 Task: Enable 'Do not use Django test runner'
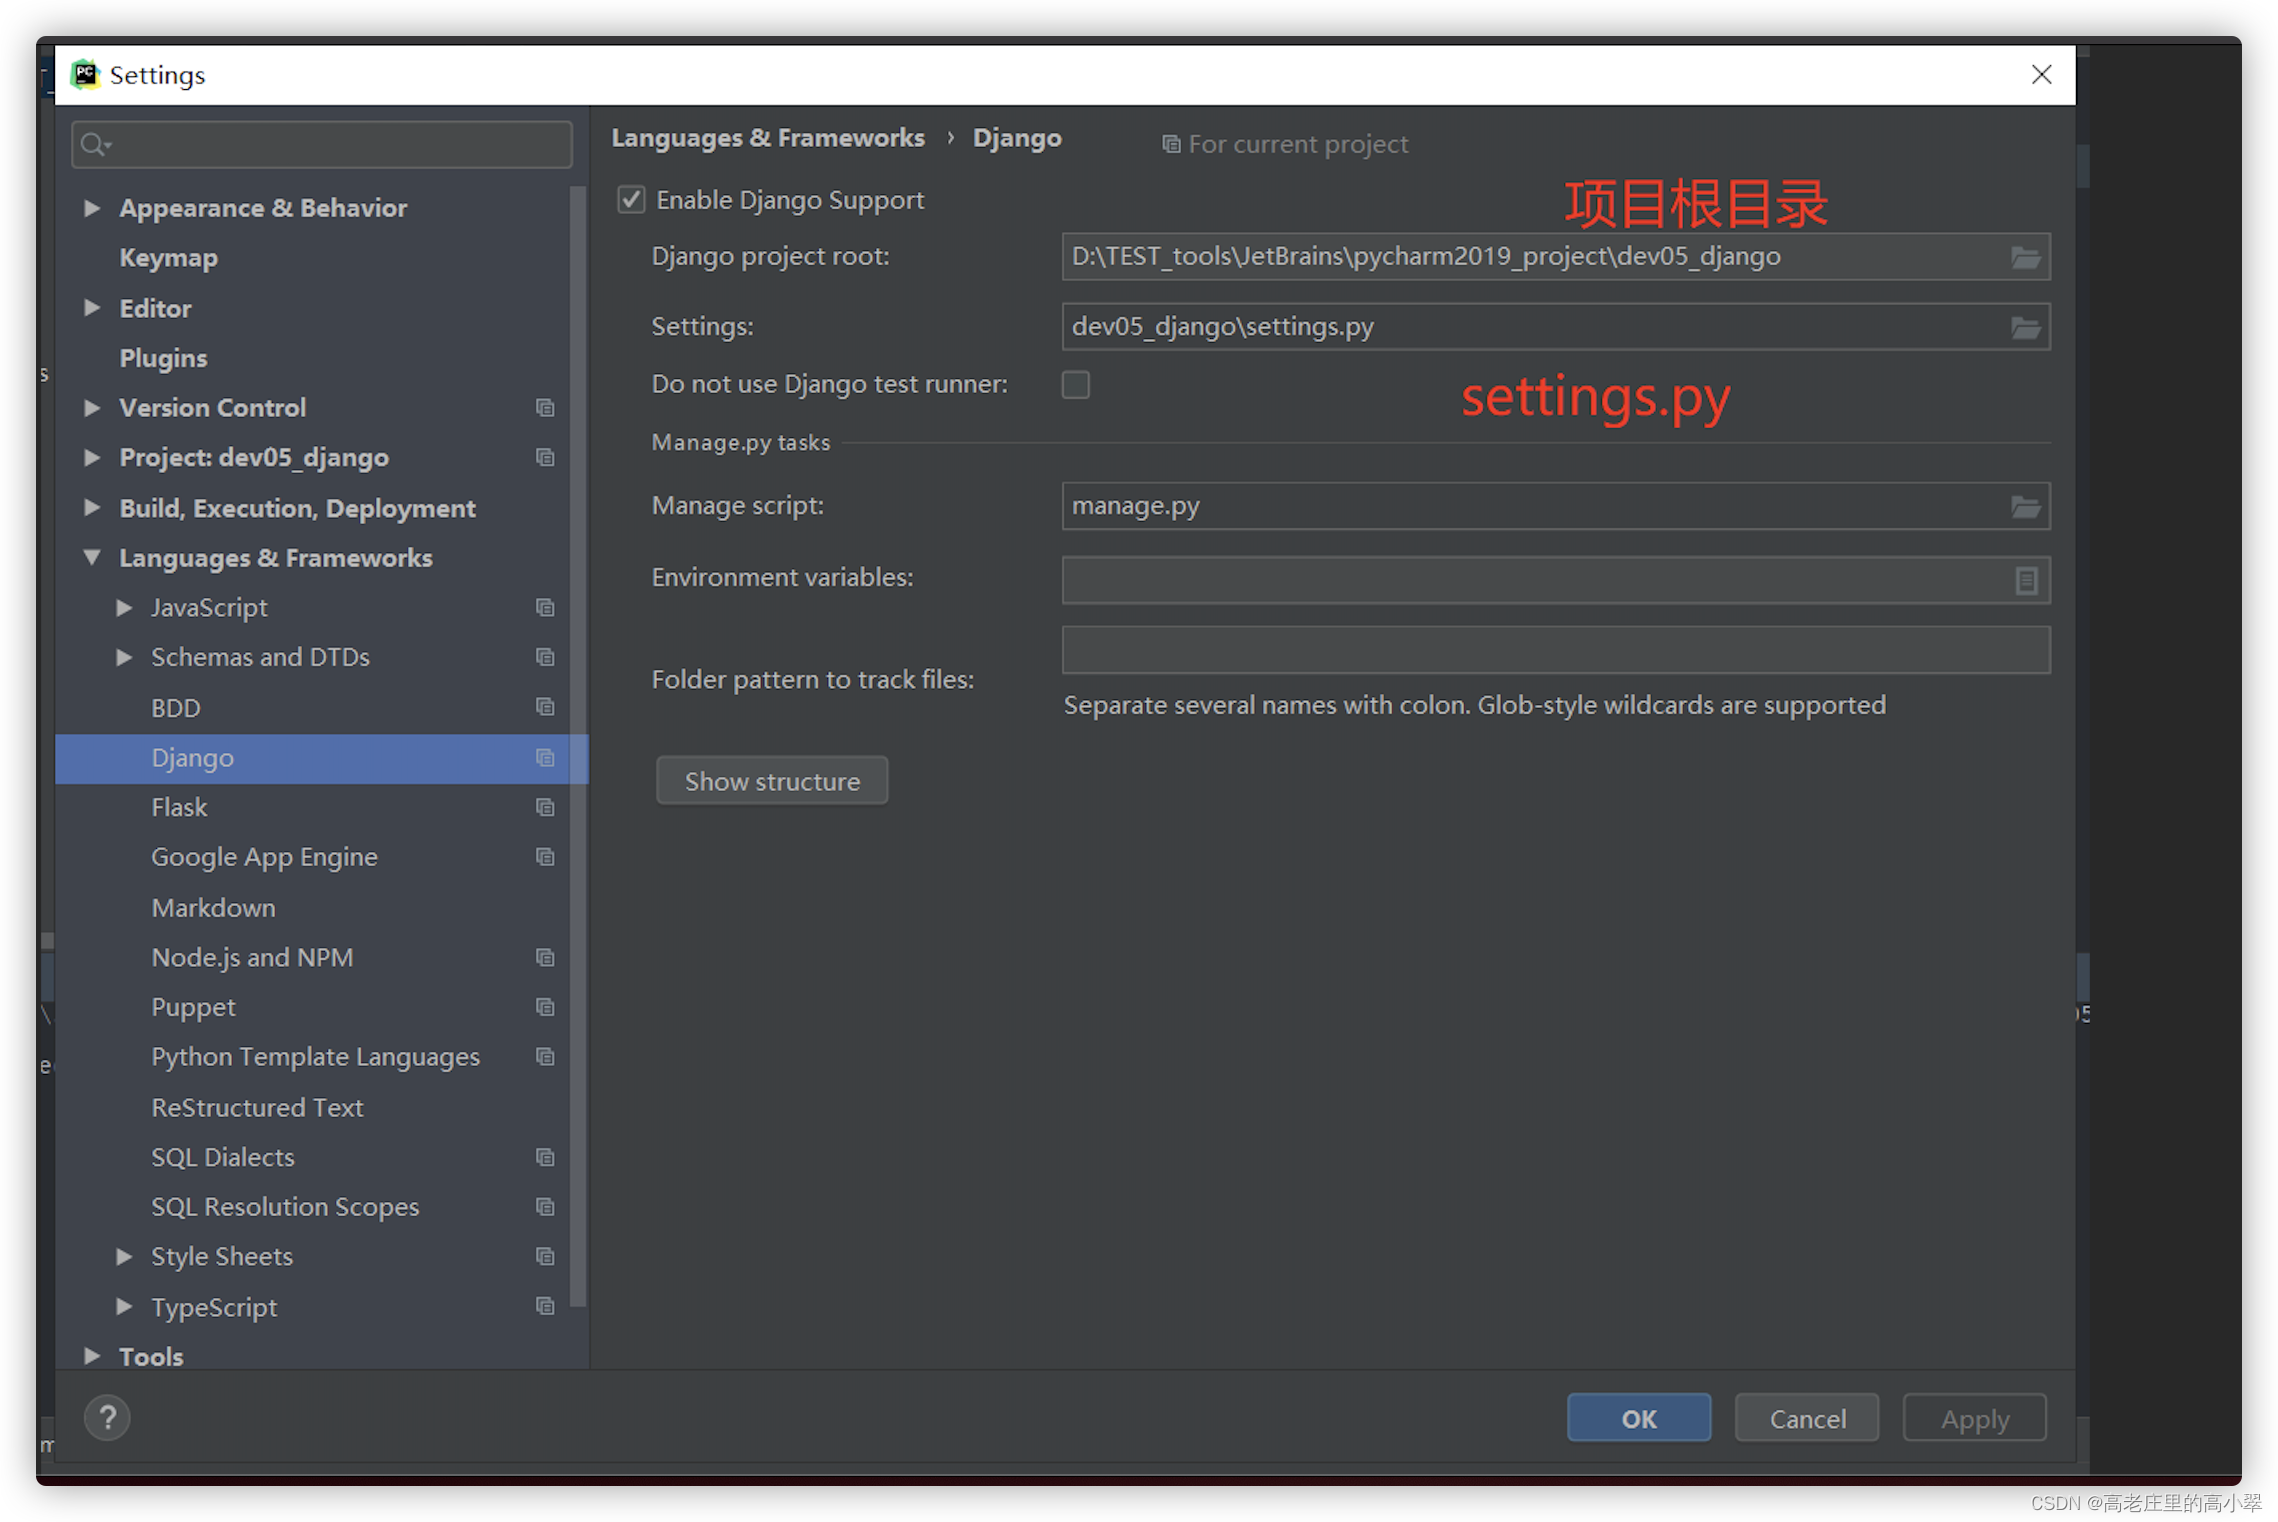point(1076,384)
